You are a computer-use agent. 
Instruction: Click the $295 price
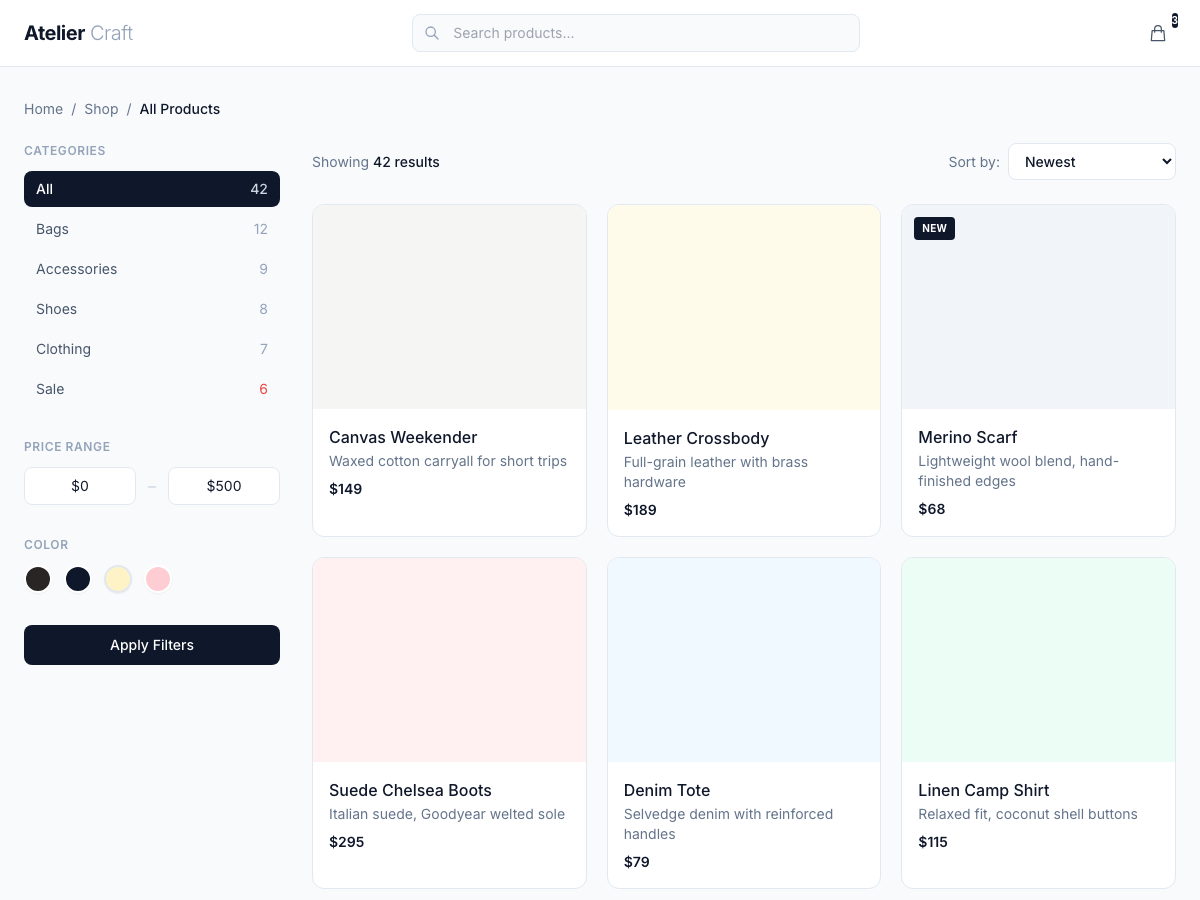(x=347, y=842)
